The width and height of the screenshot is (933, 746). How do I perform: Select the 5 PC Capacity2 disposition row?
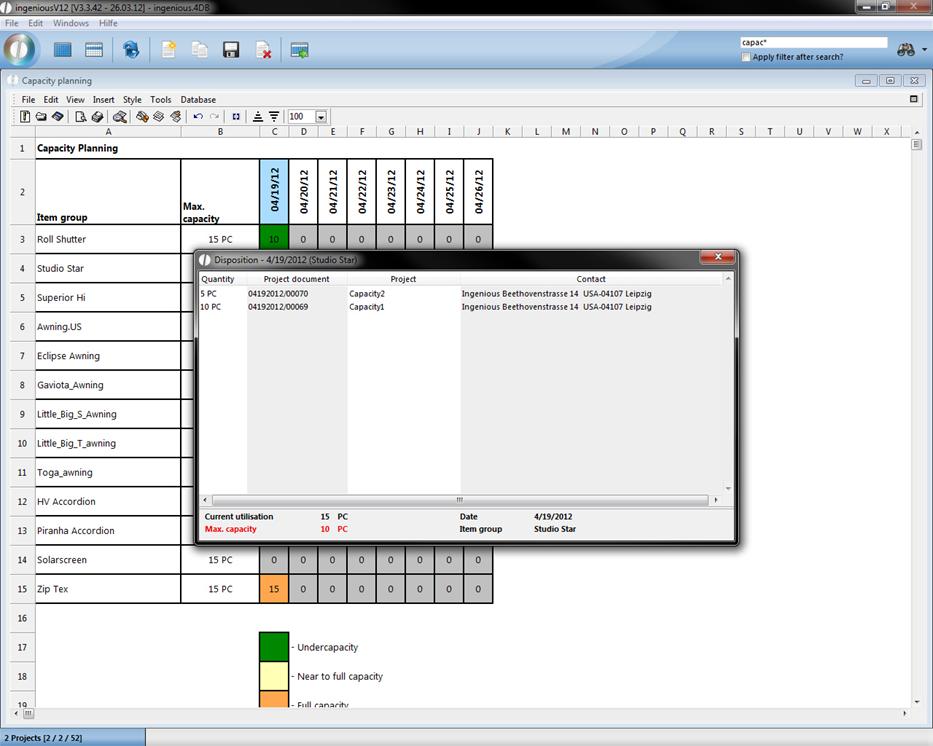tap(400, 294)
